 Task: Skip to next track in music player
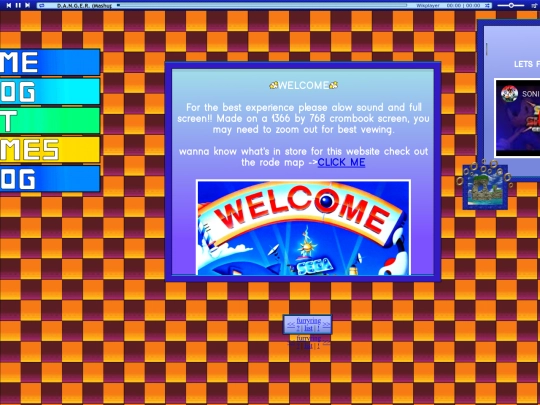[28, 5]
